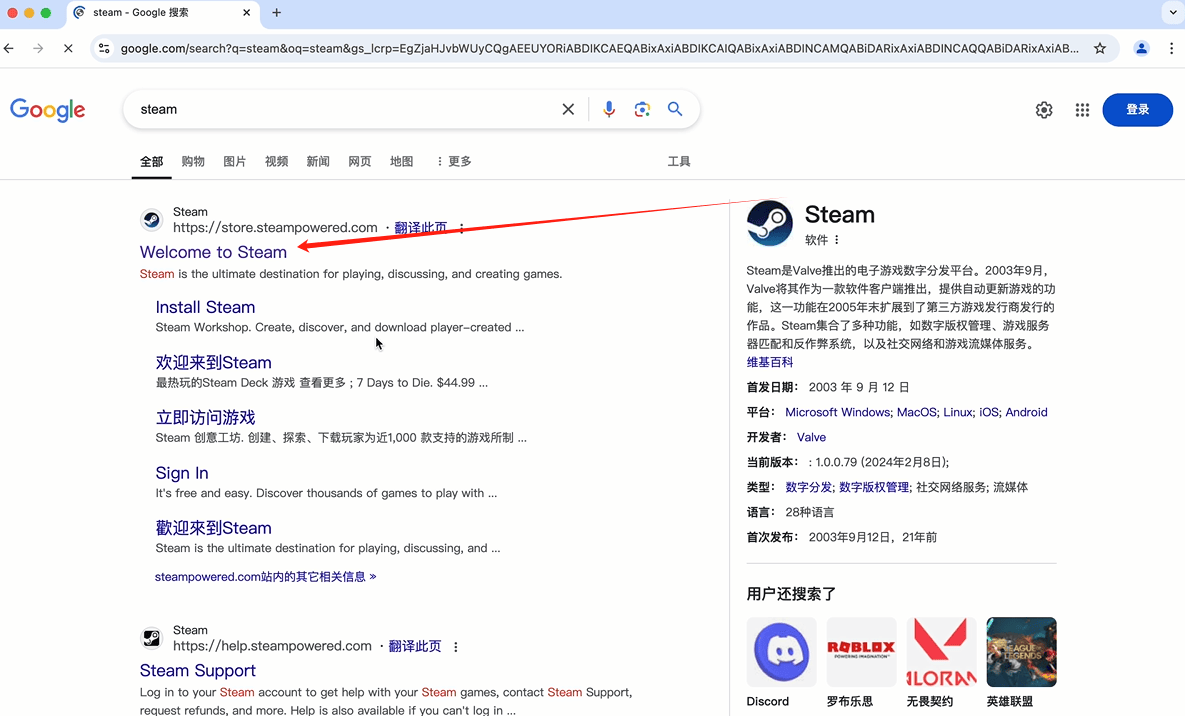Viewport: 1185px width, 716px height.
Task: Open the '立即访问游戏' sublink
Action: tap(205, 417)
